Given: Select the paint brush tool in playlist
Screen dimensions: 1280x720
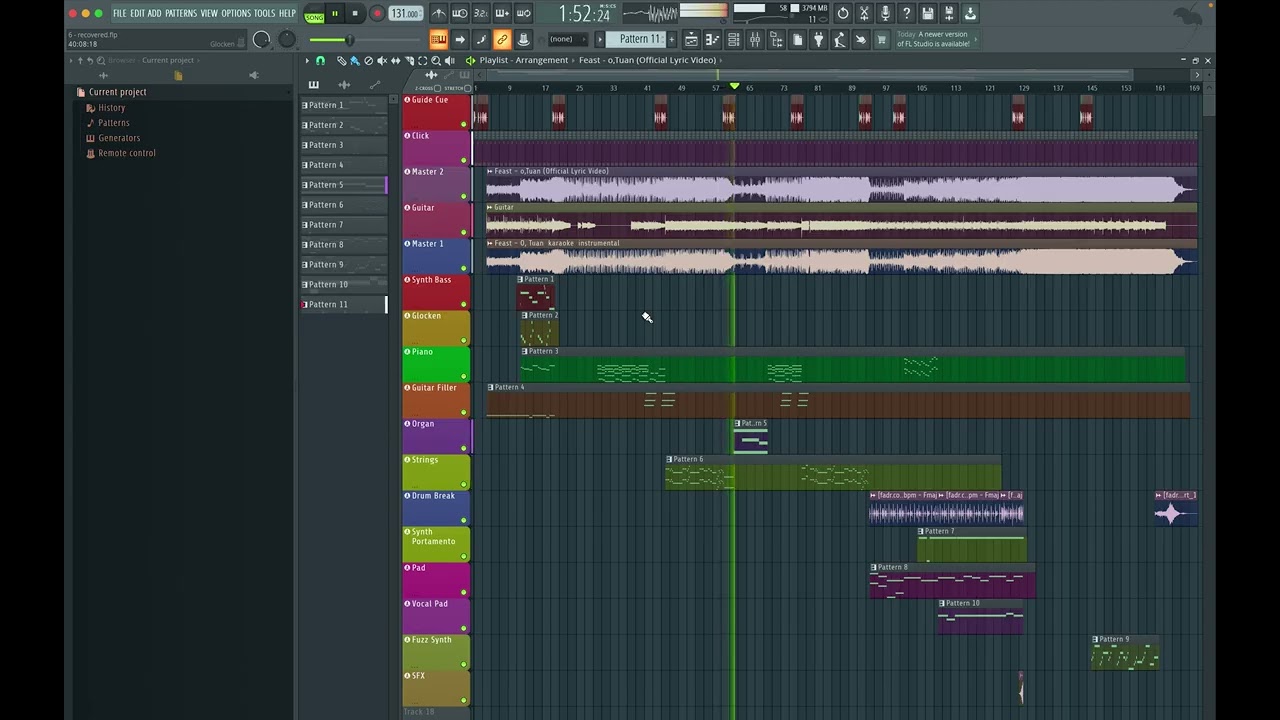Looking at the screenshot, I should [x=355, y=60].
